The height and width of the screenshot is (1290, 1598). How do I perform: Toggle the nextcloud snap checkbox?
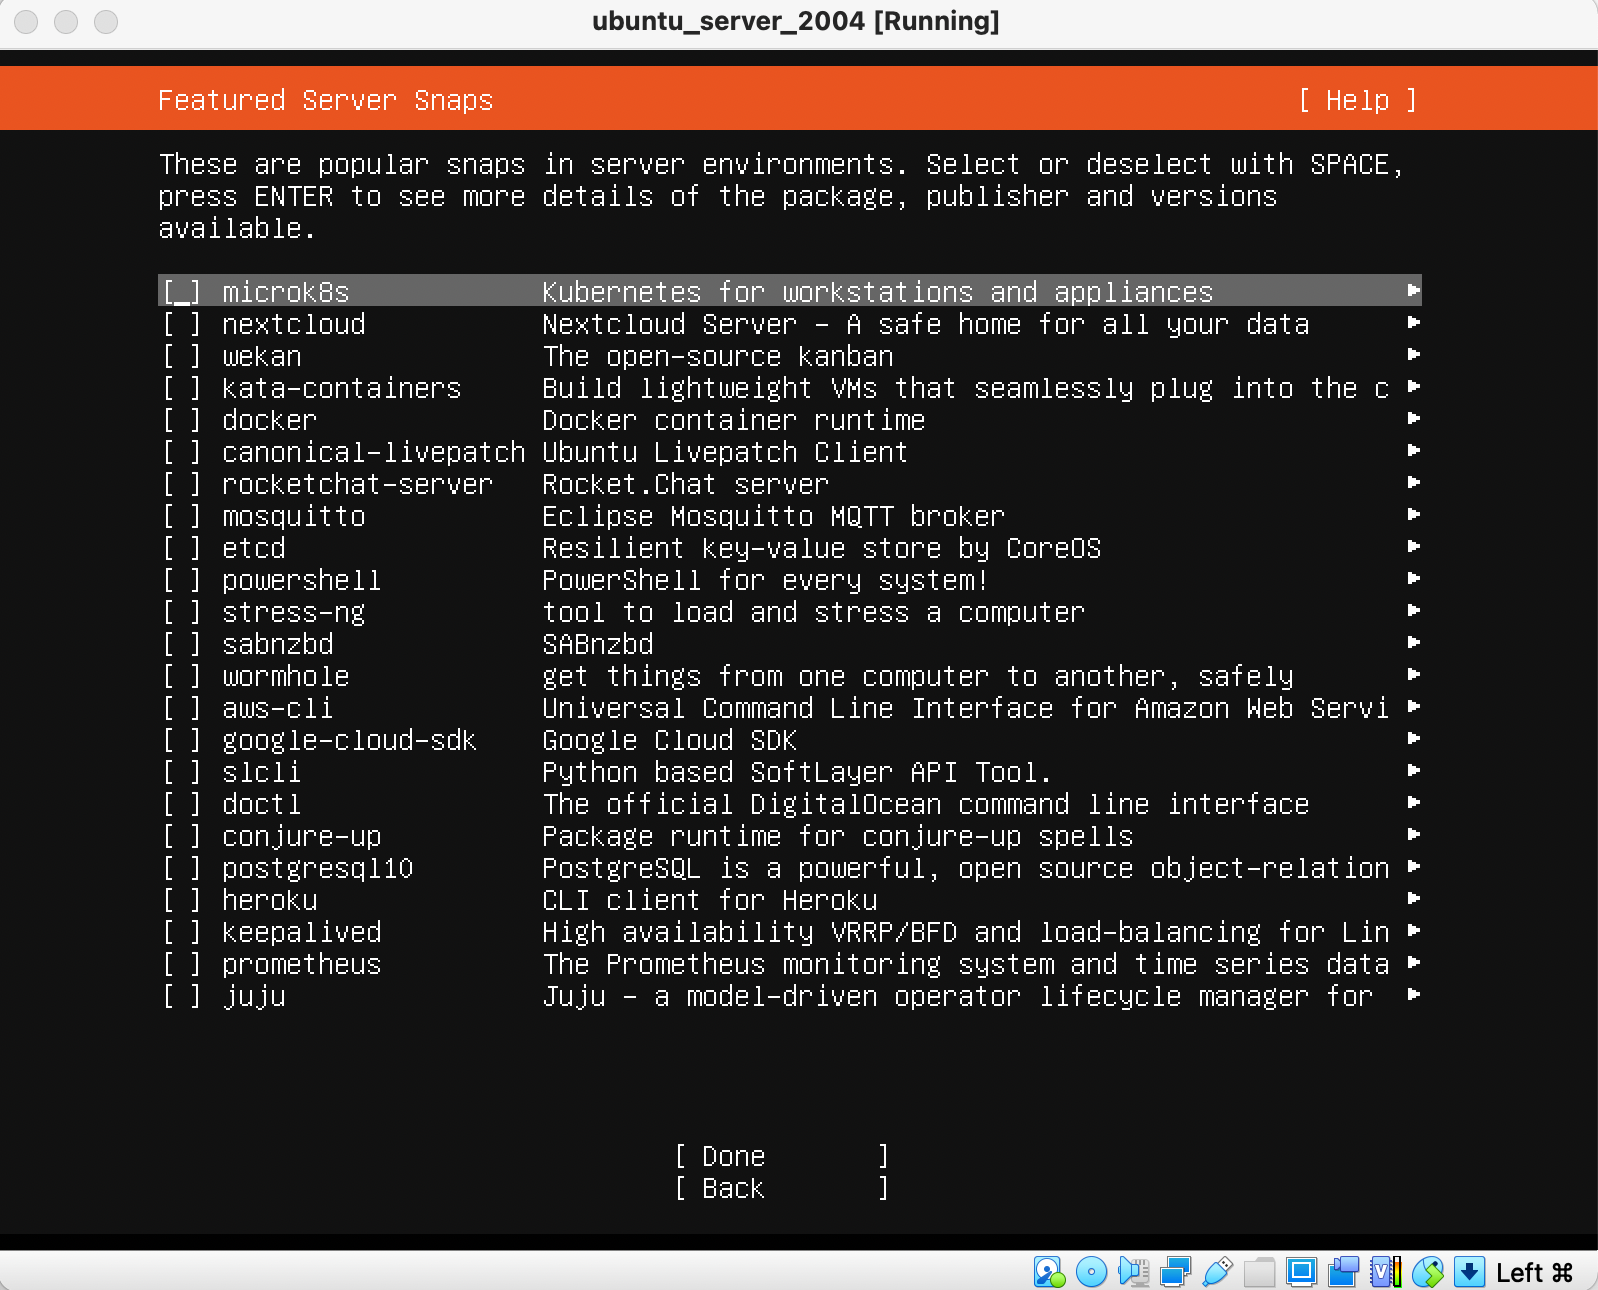[182, 324]
